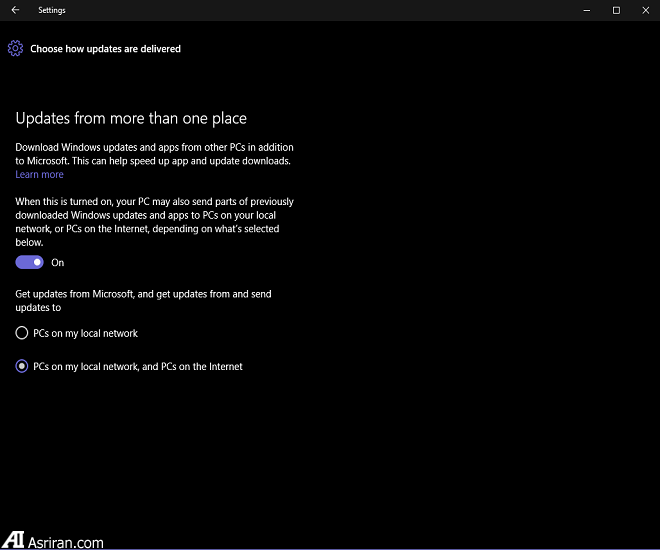Image resolution: width=660 pixels, height=550 pixels.
Task: Click the settings gear icon
Action: (x=15, y=48)
